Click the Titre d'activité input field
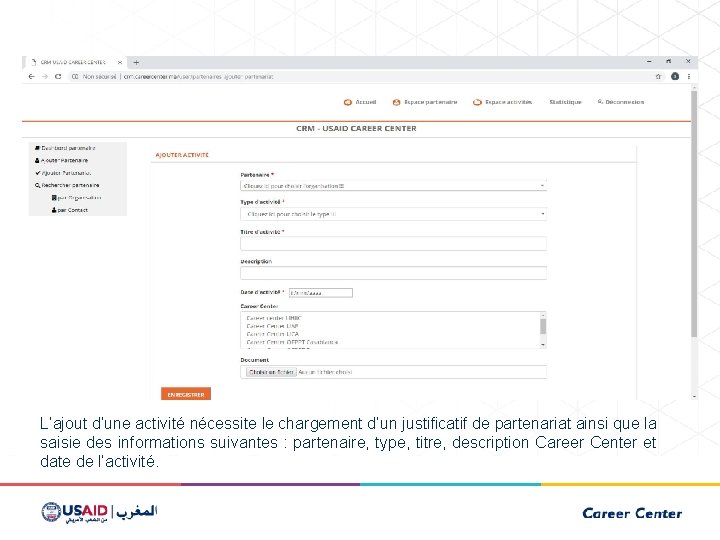This screenshot has height=540, width=720. point(394,244)
